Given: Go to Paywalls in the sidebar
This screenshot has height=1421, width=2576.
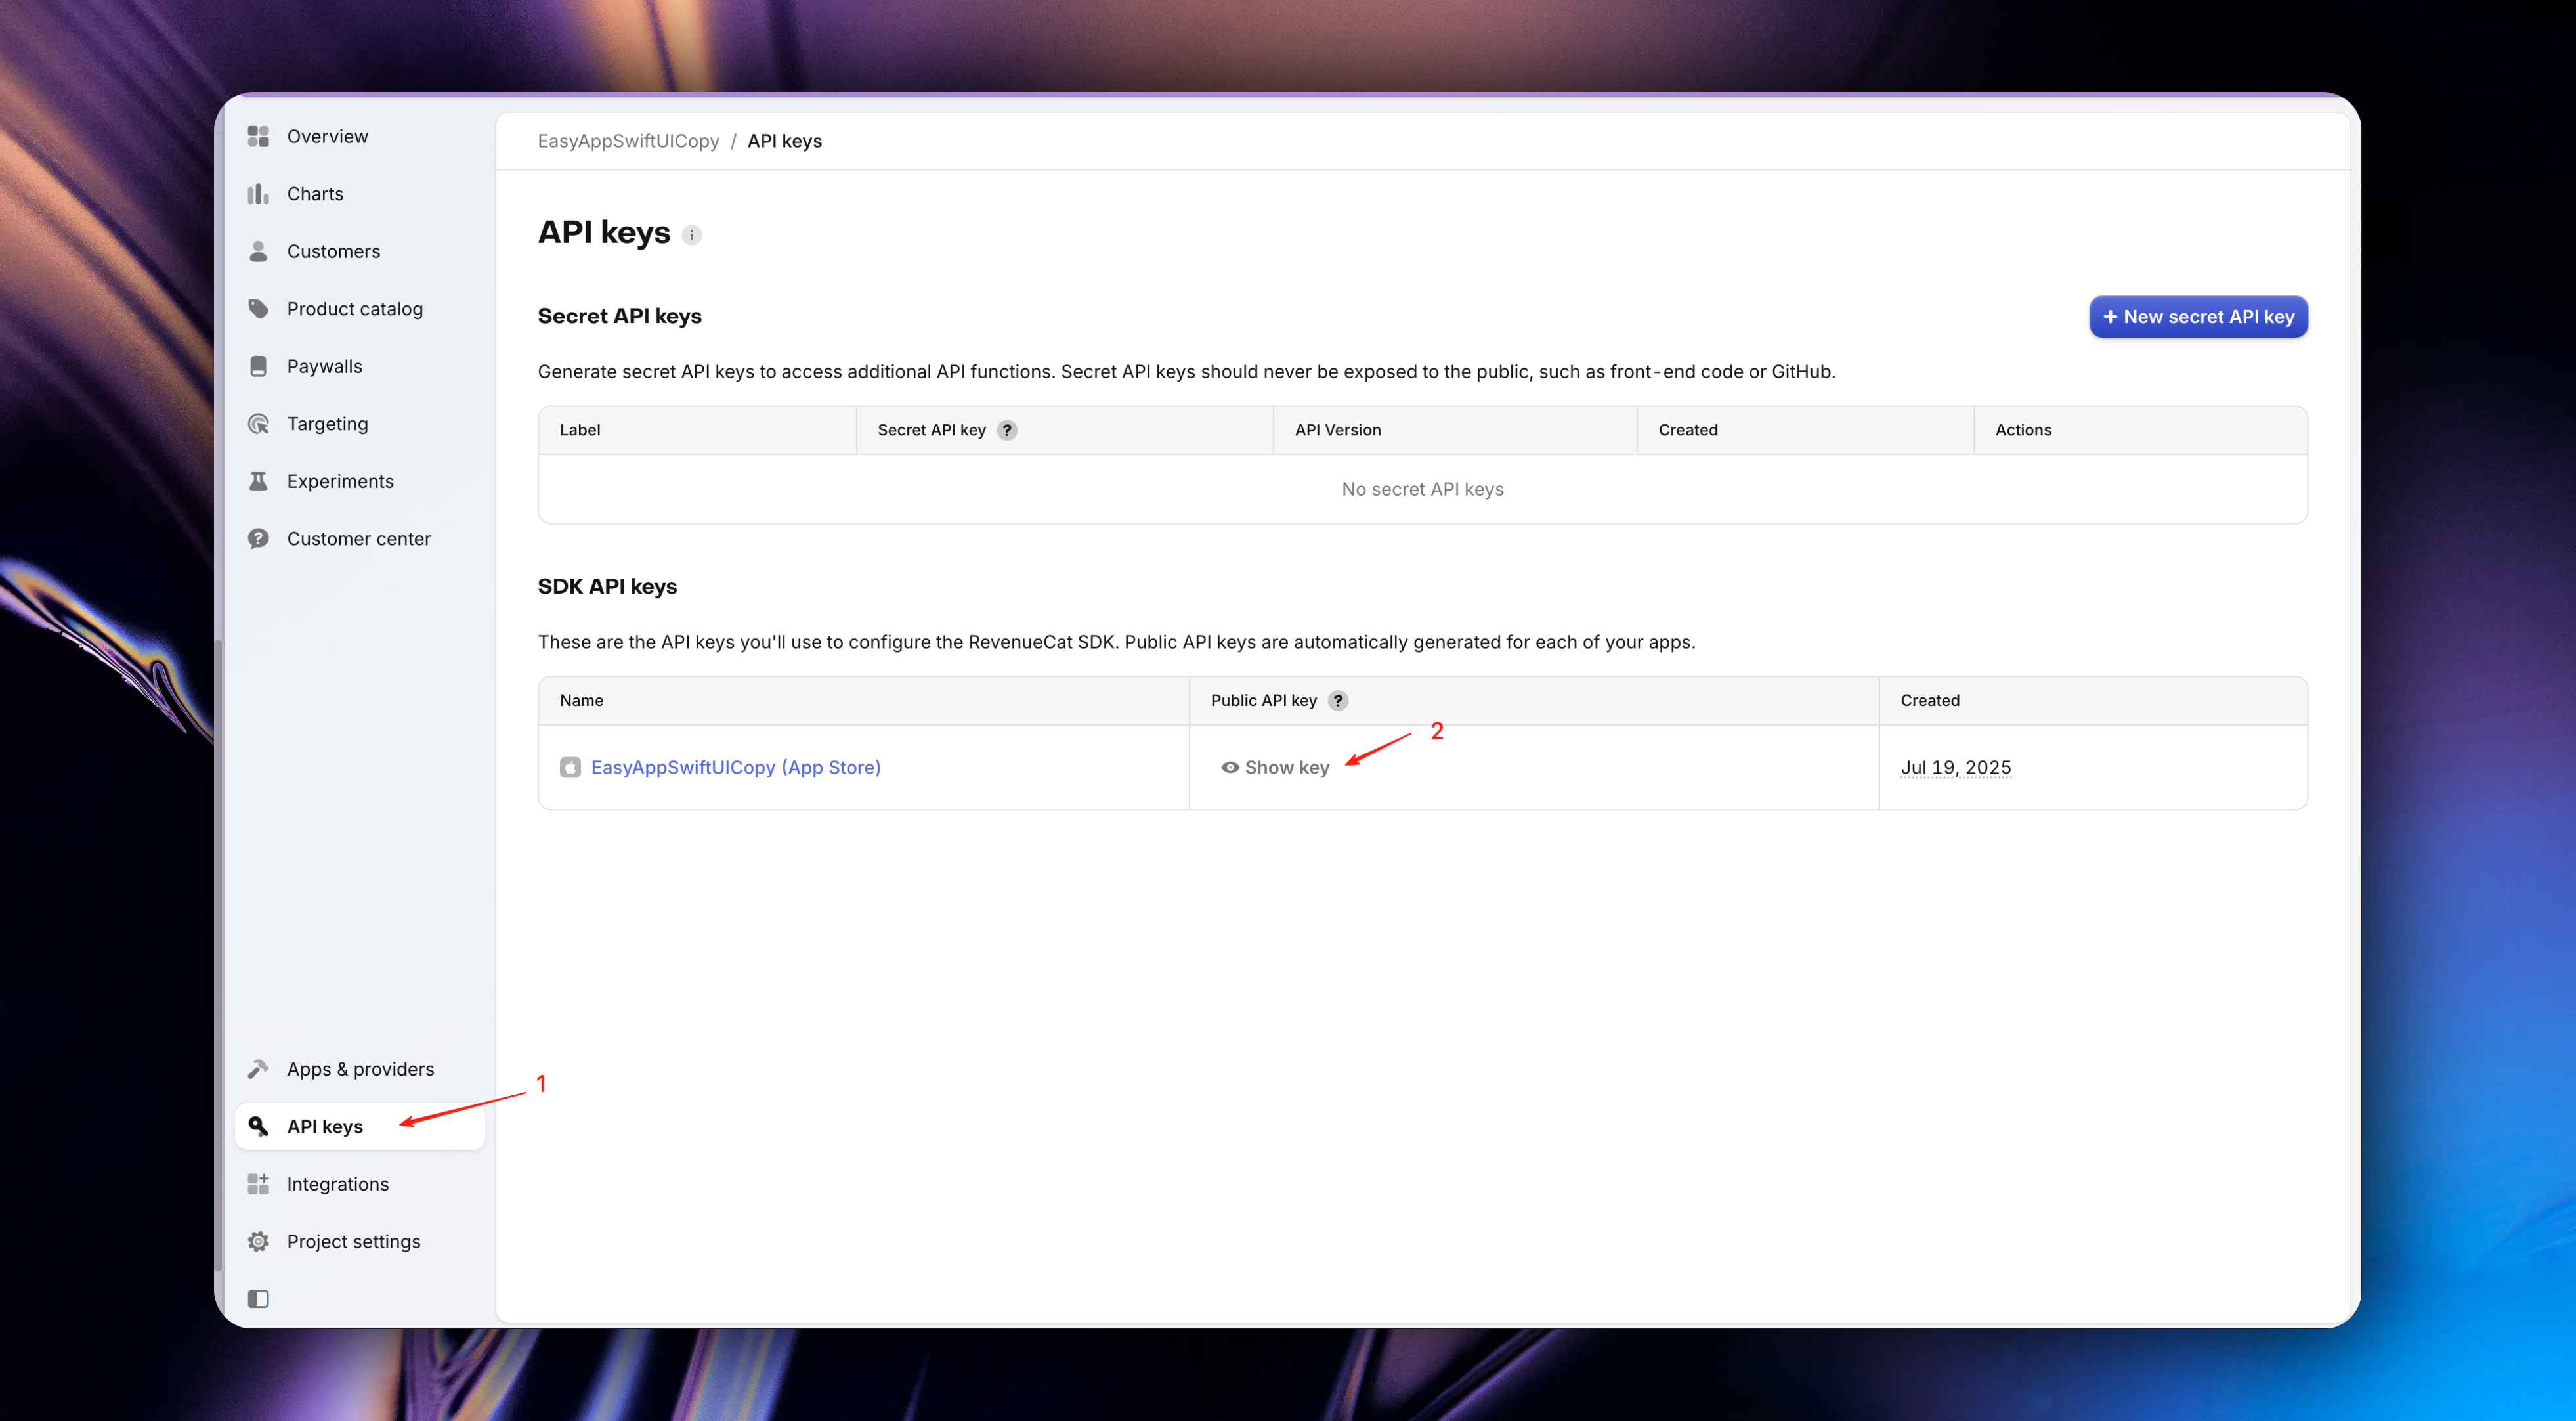Looking at the screenshot, I should point(324,366).
